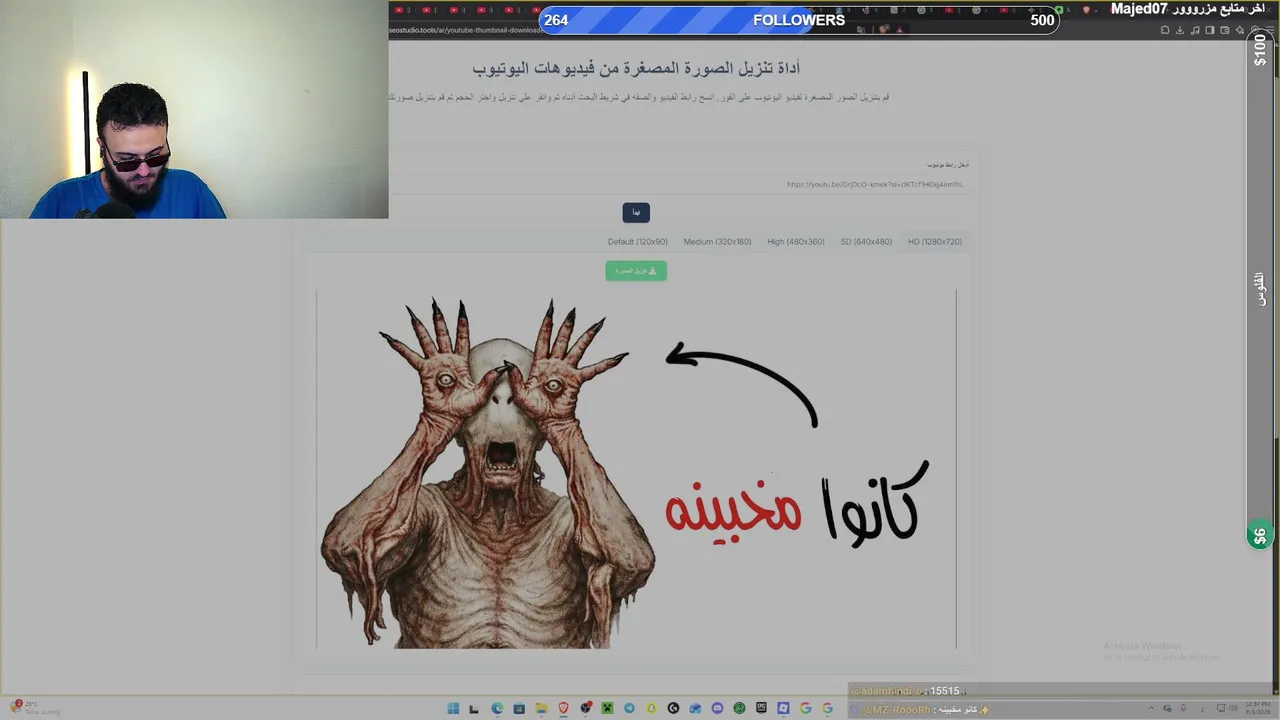
Task: Click the green download image button
Action: (x=636, y=271)
